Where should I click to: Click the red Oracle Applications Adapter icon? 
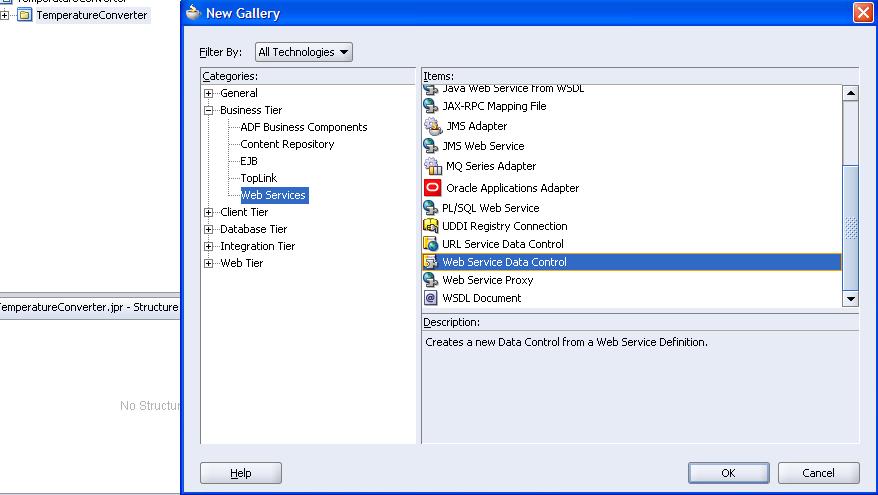(432, 188)
